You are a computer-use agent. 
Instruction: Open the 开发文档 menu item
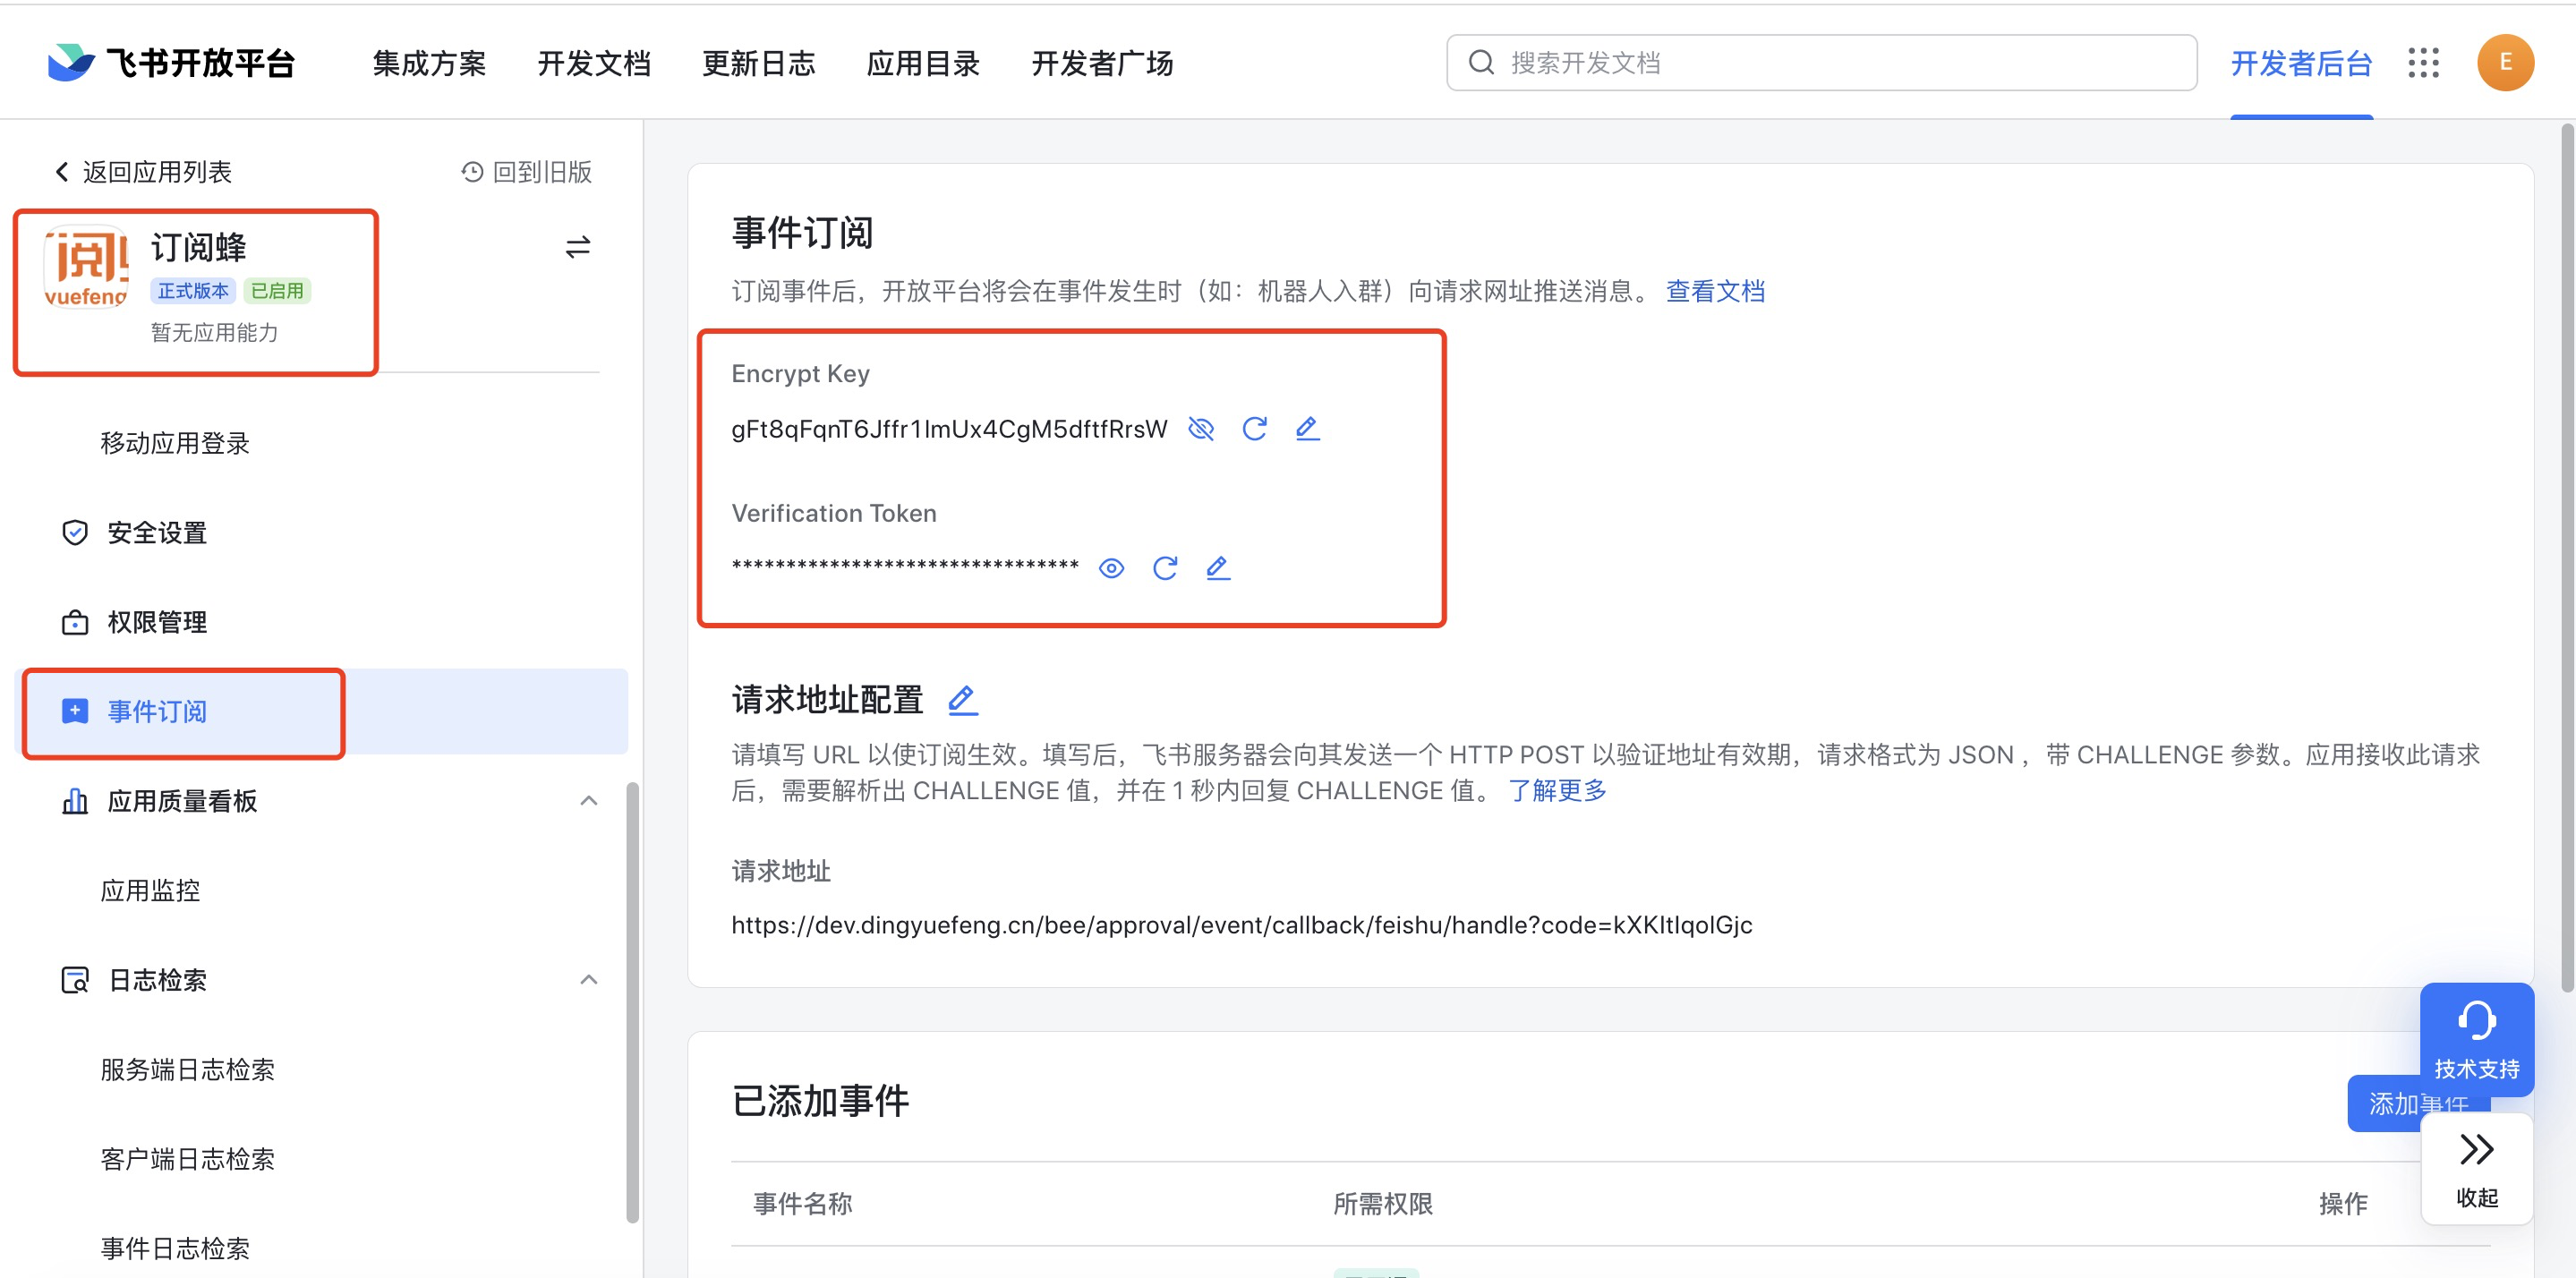pos(594,64)
